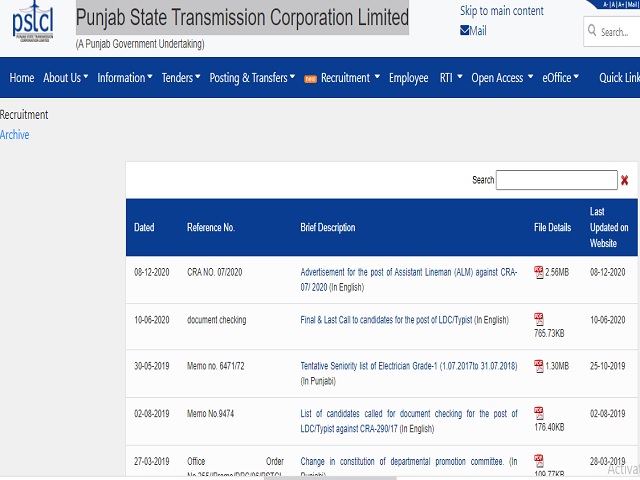Select reference cell CRA NO. 07/2020

click(214, 272)
